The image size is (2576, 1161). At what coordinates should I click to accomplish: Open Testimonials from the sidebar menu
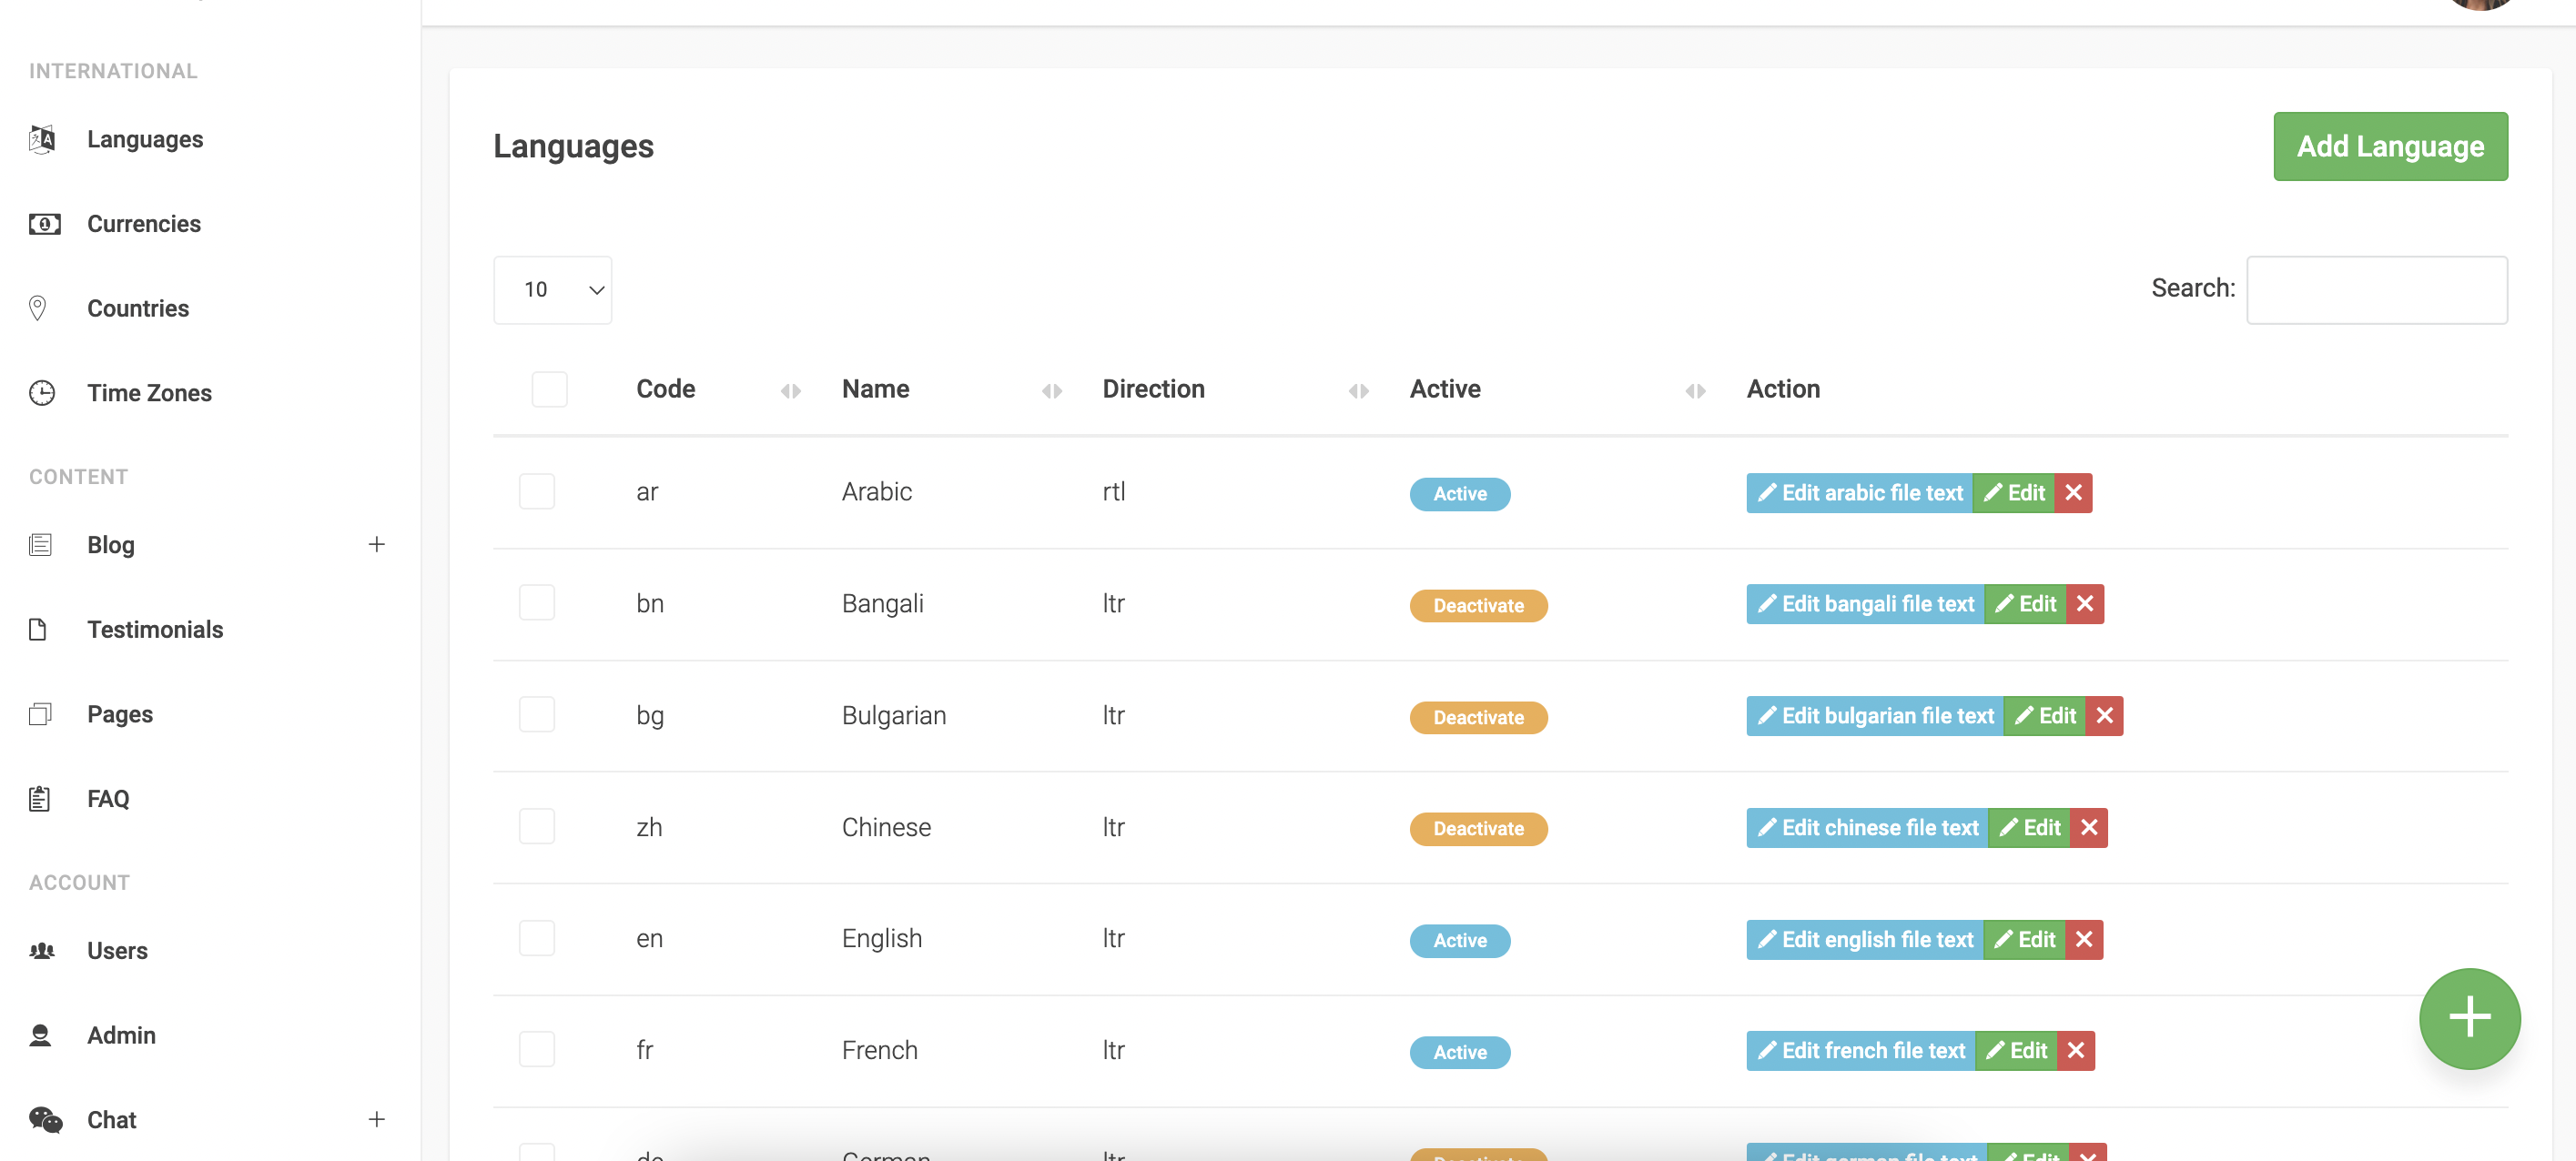155,629
